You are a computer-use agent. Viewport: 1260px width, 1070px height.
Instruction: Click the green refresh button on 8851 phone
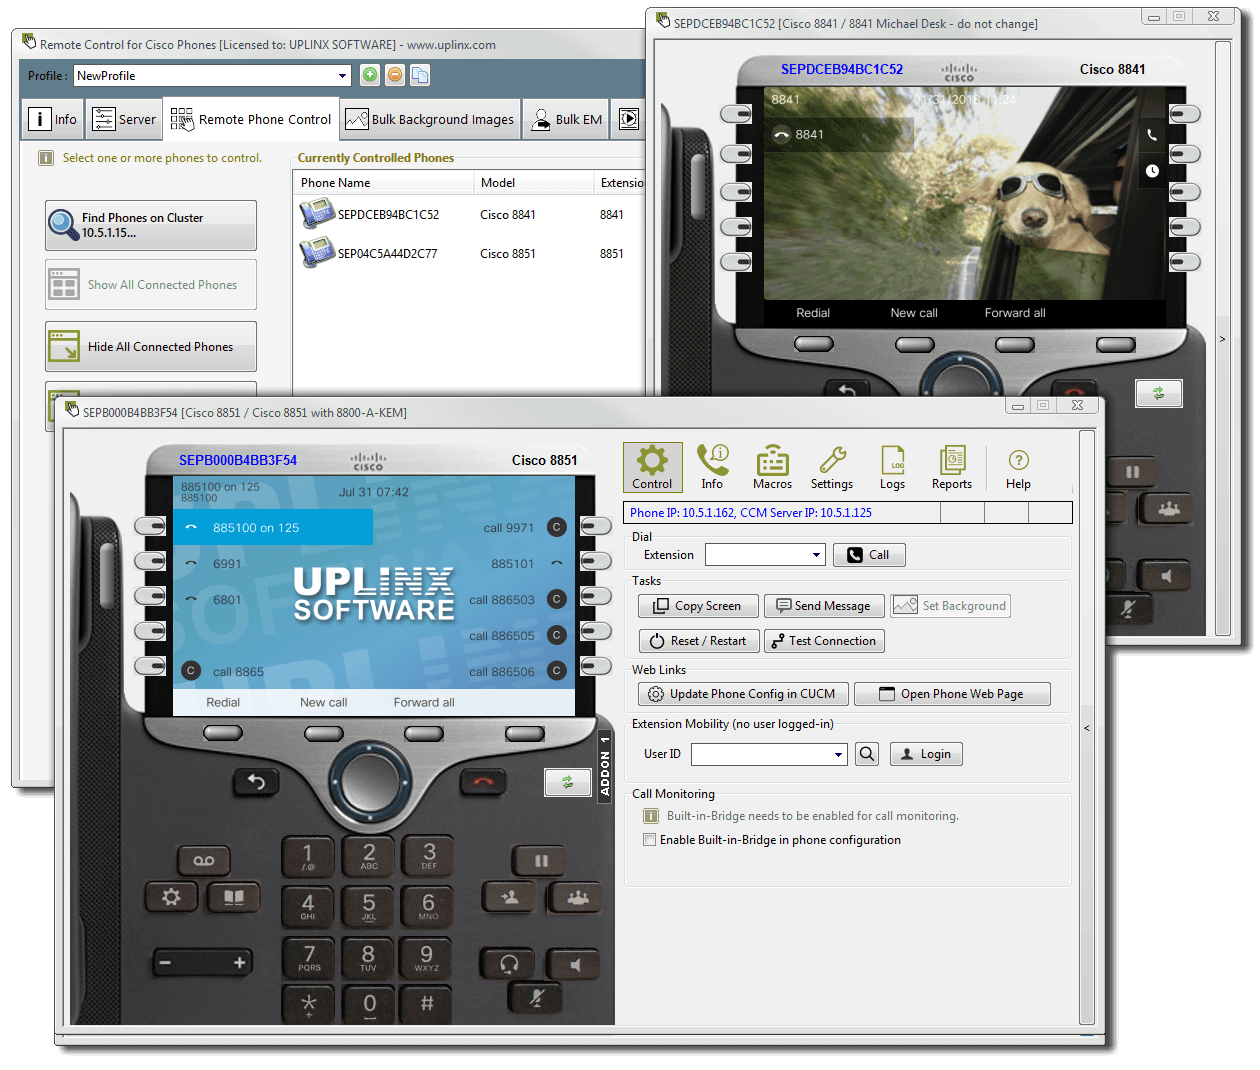(x=568, y=783)
